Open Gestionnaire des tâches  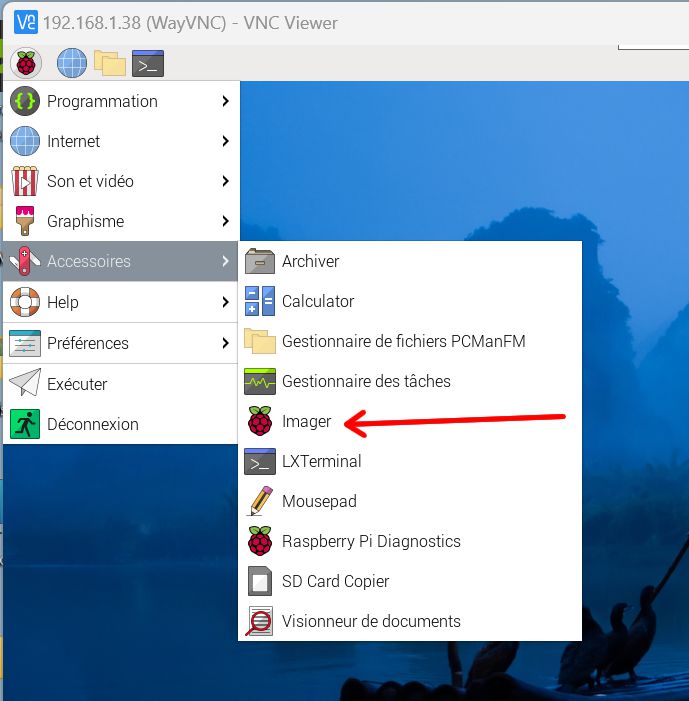pyautogui.click(x=410, y=381)
